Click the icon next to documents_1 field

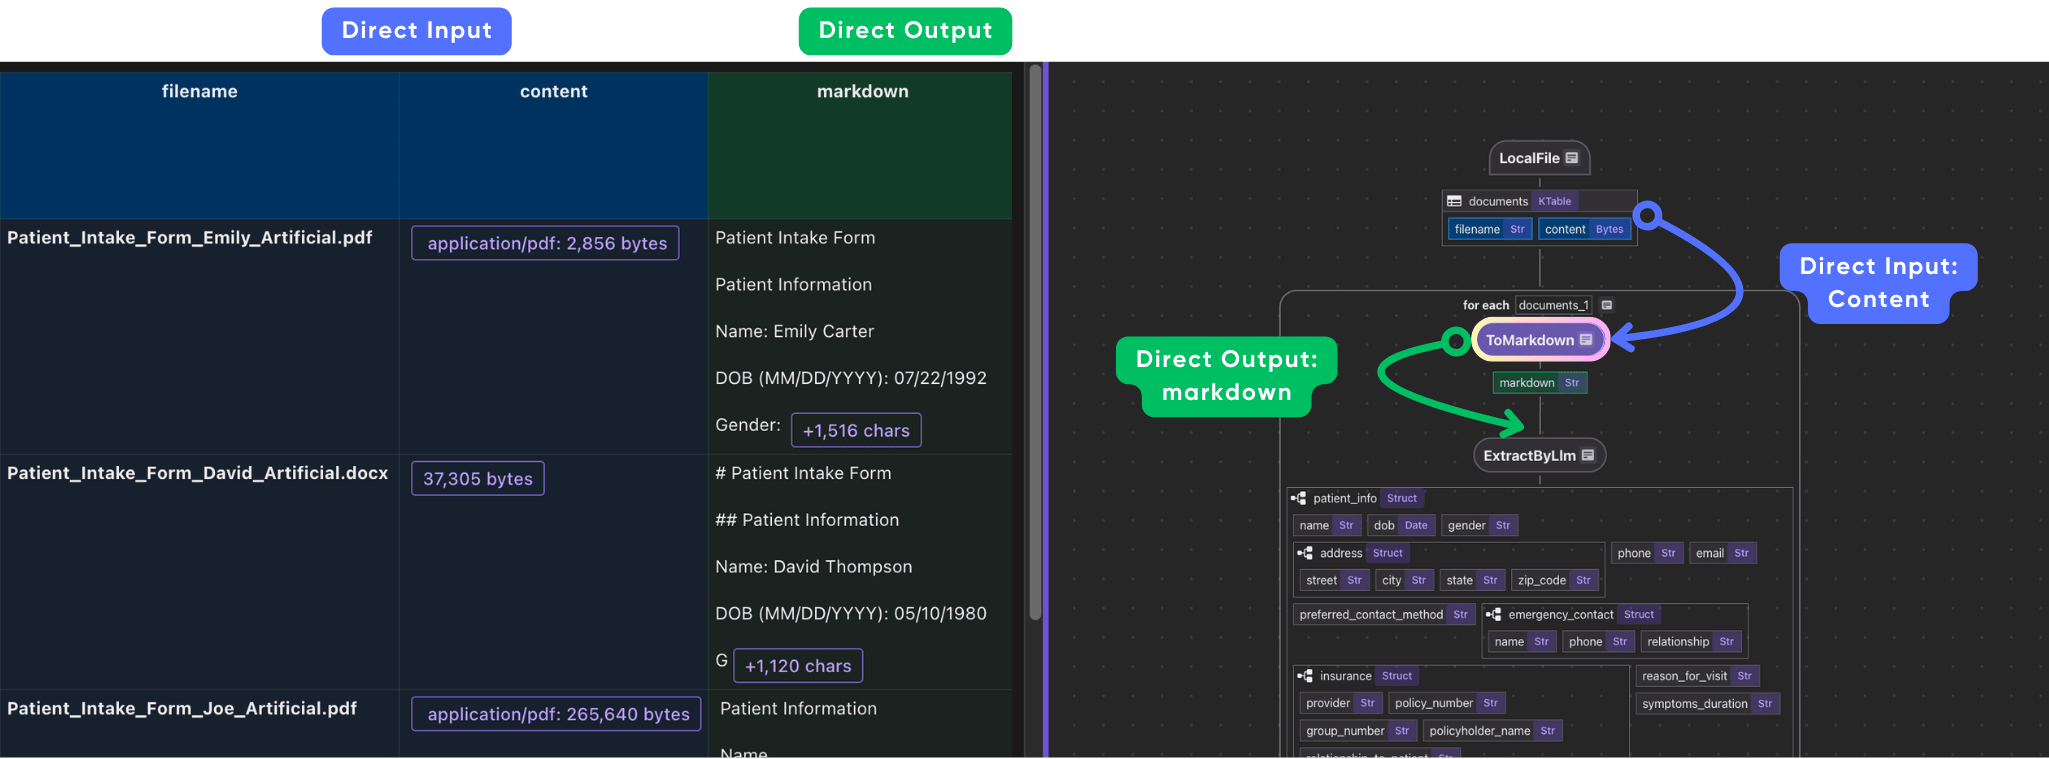(1607, 305)
